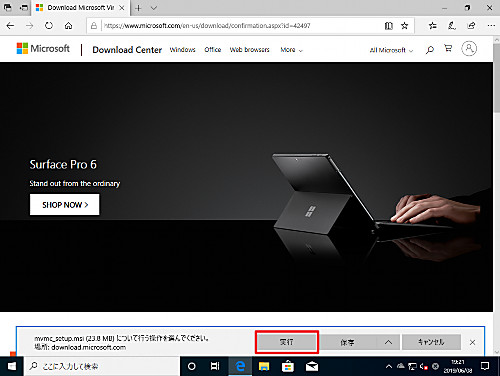Viewport: 500px width, 376px height.
Task: Open the tab preview dropdown arrow
Action: [x=154, y=8]
